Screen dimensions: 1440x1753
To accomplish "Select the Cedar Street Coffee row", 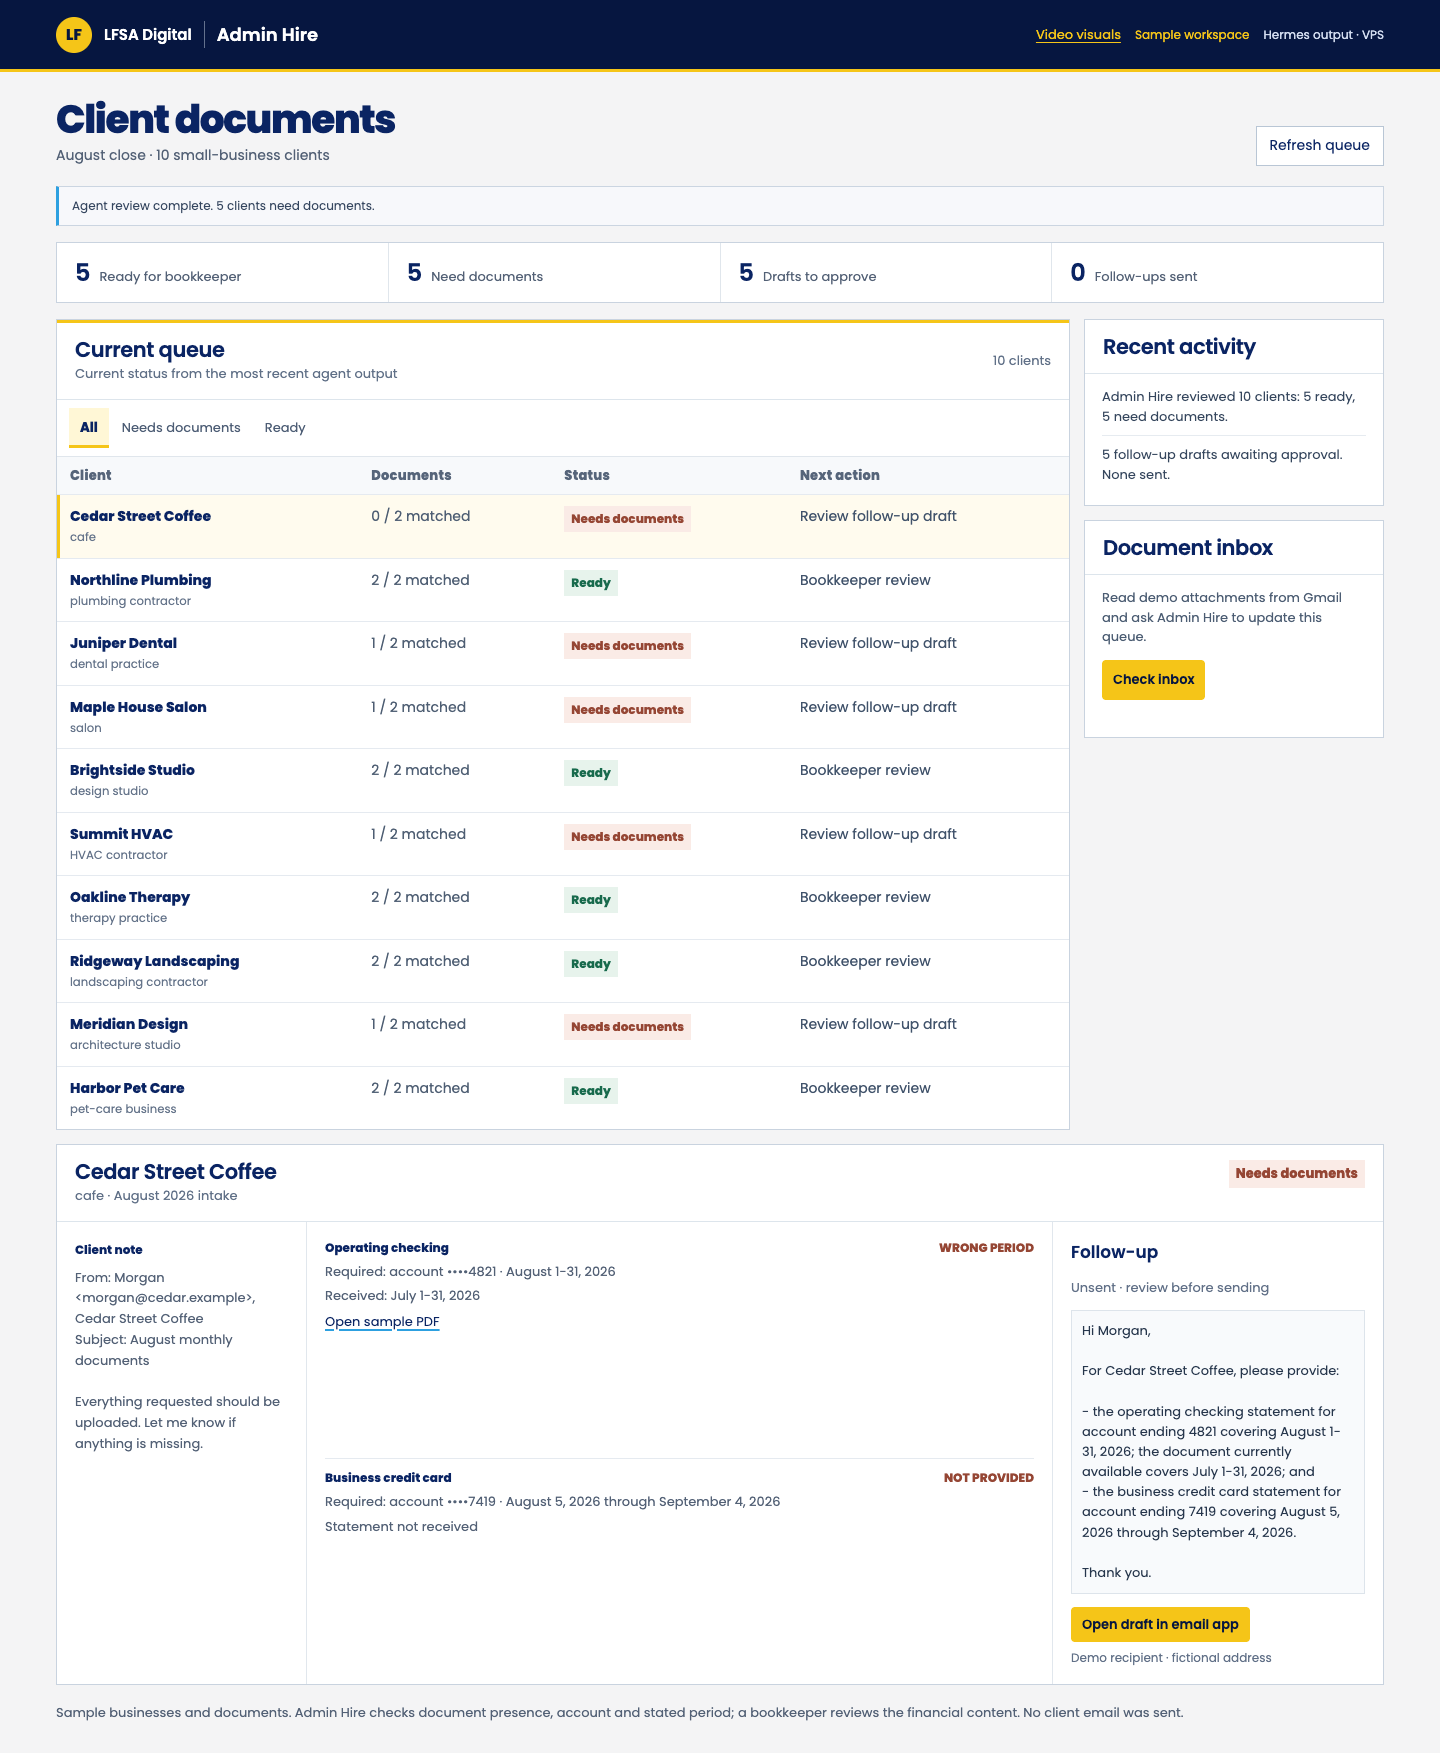I will [x=563, y=527].
